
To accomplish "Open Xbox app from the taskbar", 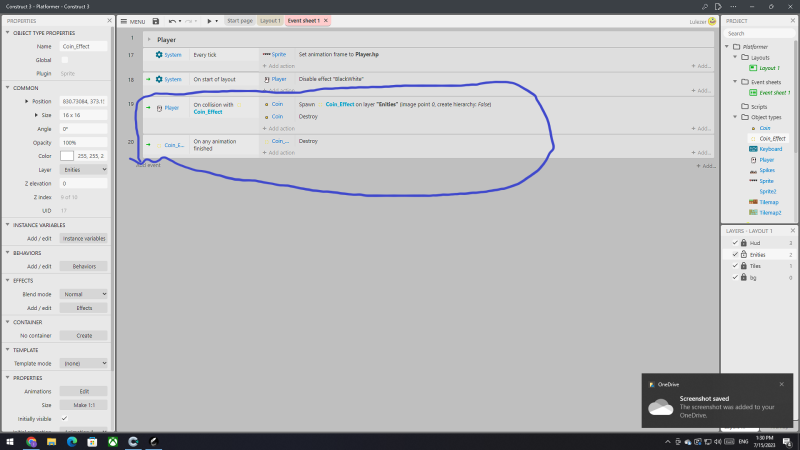I will click(x=111, y=441).
